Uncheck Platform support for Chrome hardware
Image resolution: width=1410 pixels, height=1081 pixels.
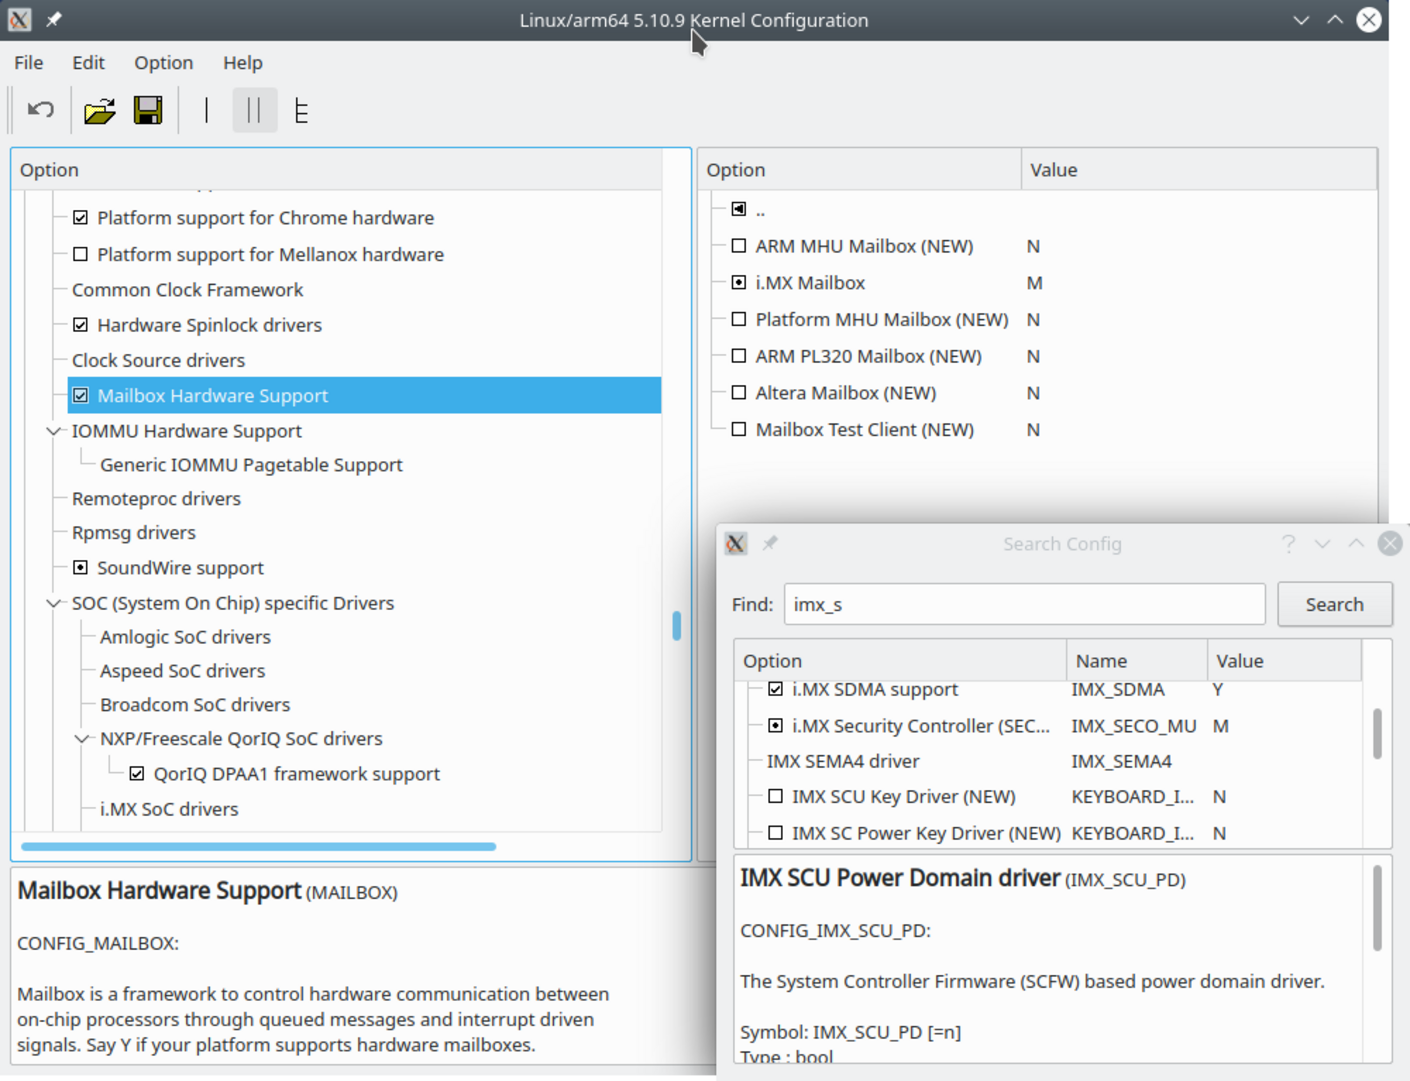pyautogui.click(x=80, y=217)
